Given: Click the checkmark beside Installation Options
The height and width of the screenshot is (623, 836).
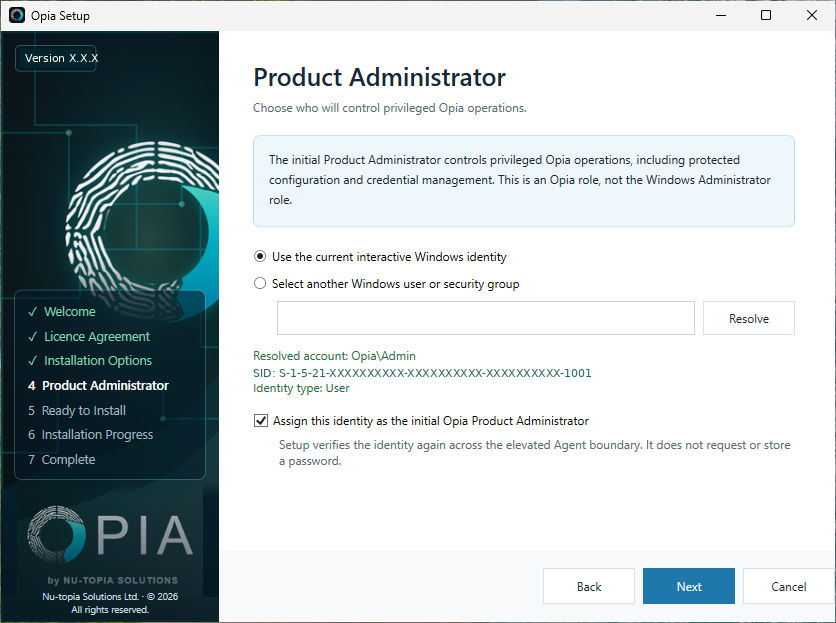Looking at the screenshot, I should click(x=33, y=361).
